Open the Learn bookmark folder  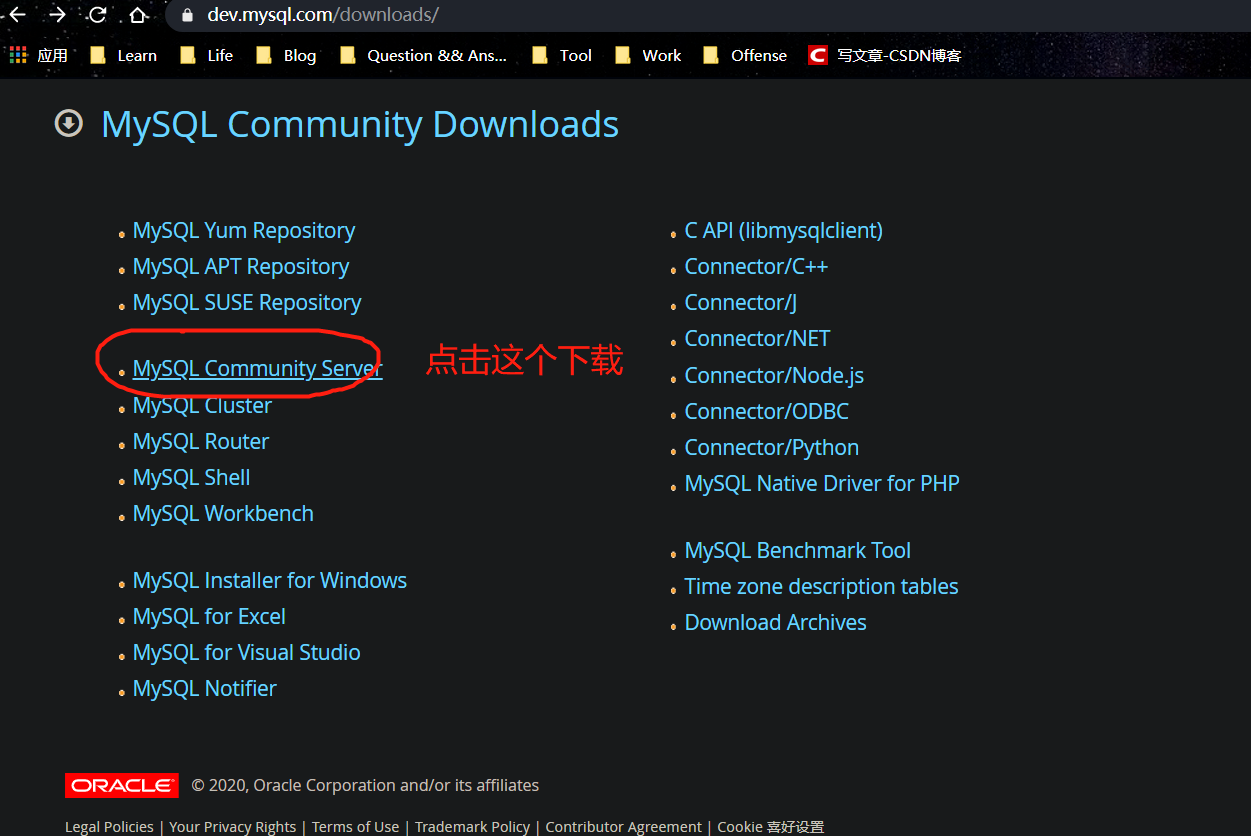(x=123, y=55)
